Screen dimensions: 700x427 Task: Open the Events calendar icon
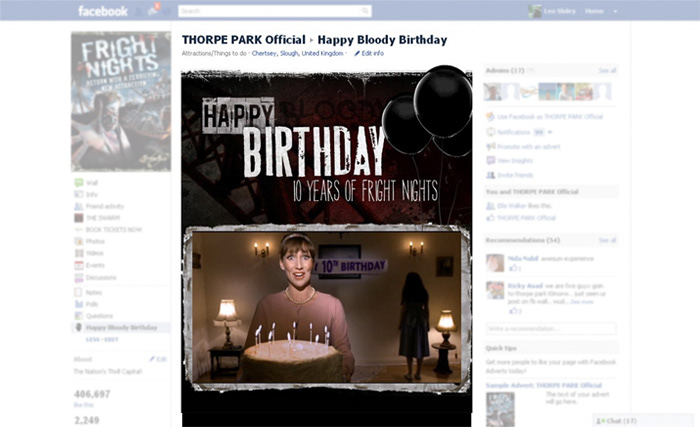click(x=79, y=265)
